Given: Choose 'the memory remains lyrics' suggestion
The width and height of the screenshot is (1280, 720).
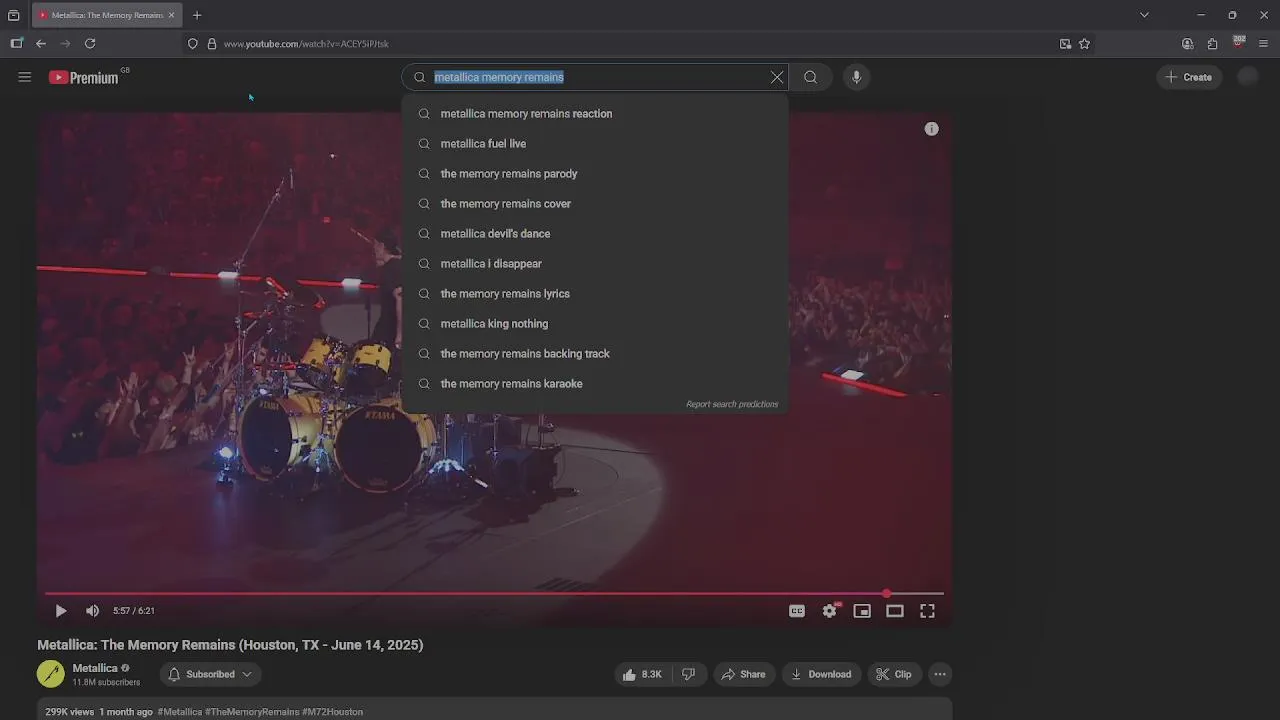Looking at the screenshot, I should 595,294.
